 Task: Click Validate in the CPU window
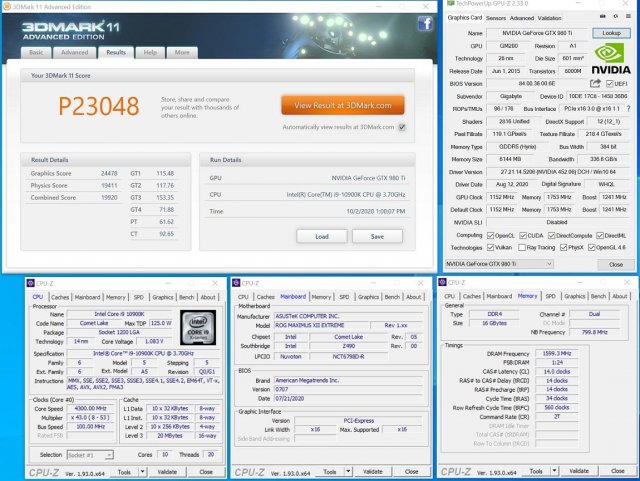click(x=167, y=472)
